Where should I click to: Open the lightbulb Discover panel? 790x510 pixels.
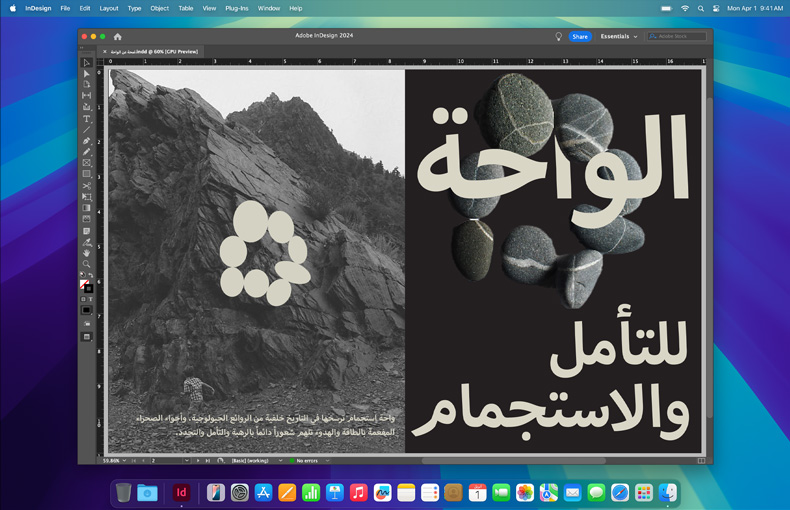coord(559,37)
